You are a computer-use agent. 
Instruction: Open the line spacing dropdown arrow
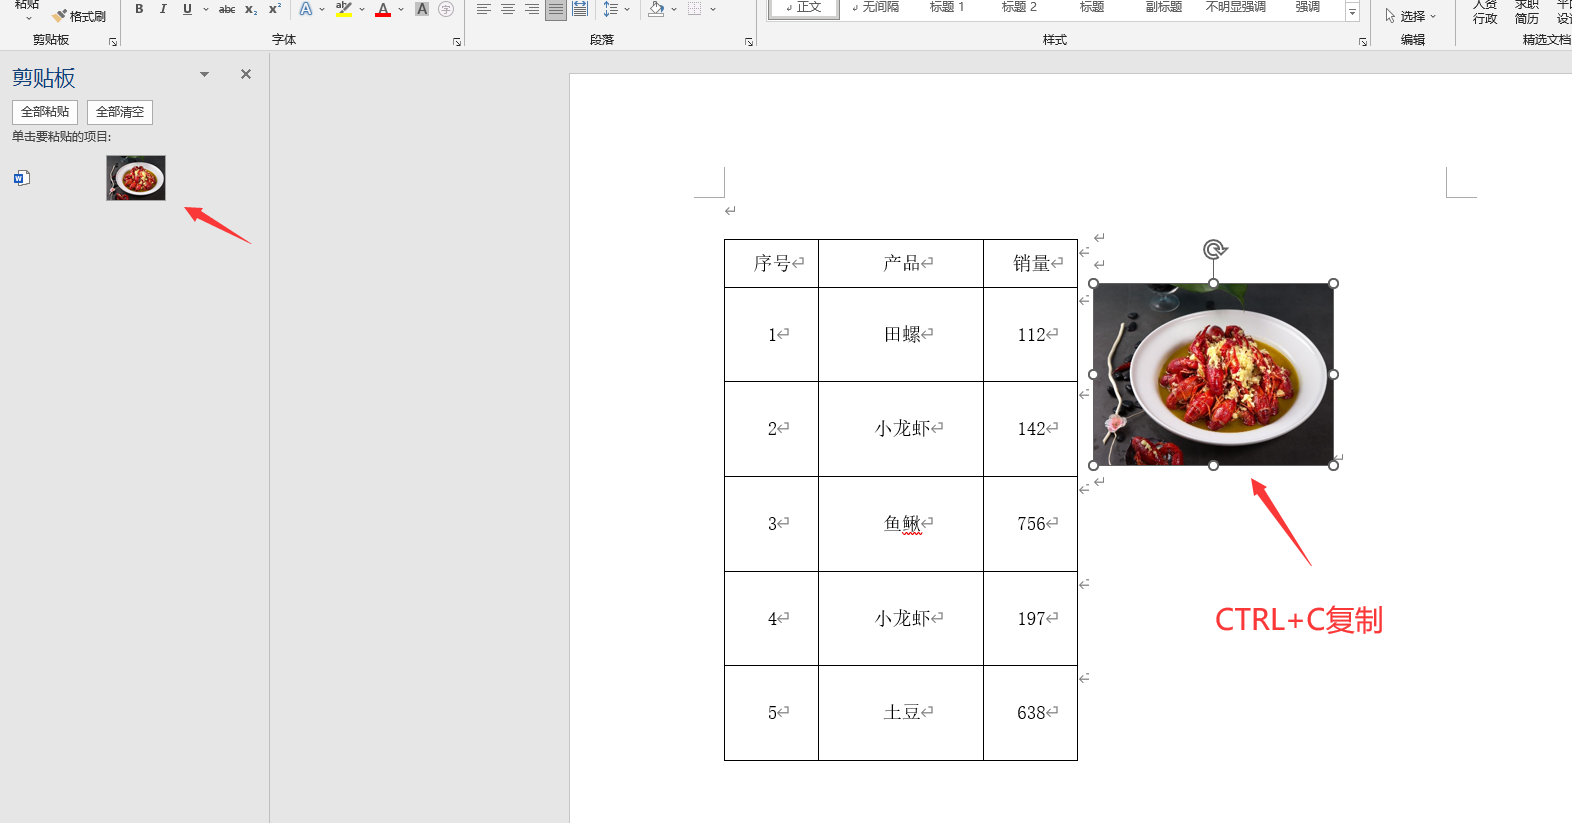point(627,9)
